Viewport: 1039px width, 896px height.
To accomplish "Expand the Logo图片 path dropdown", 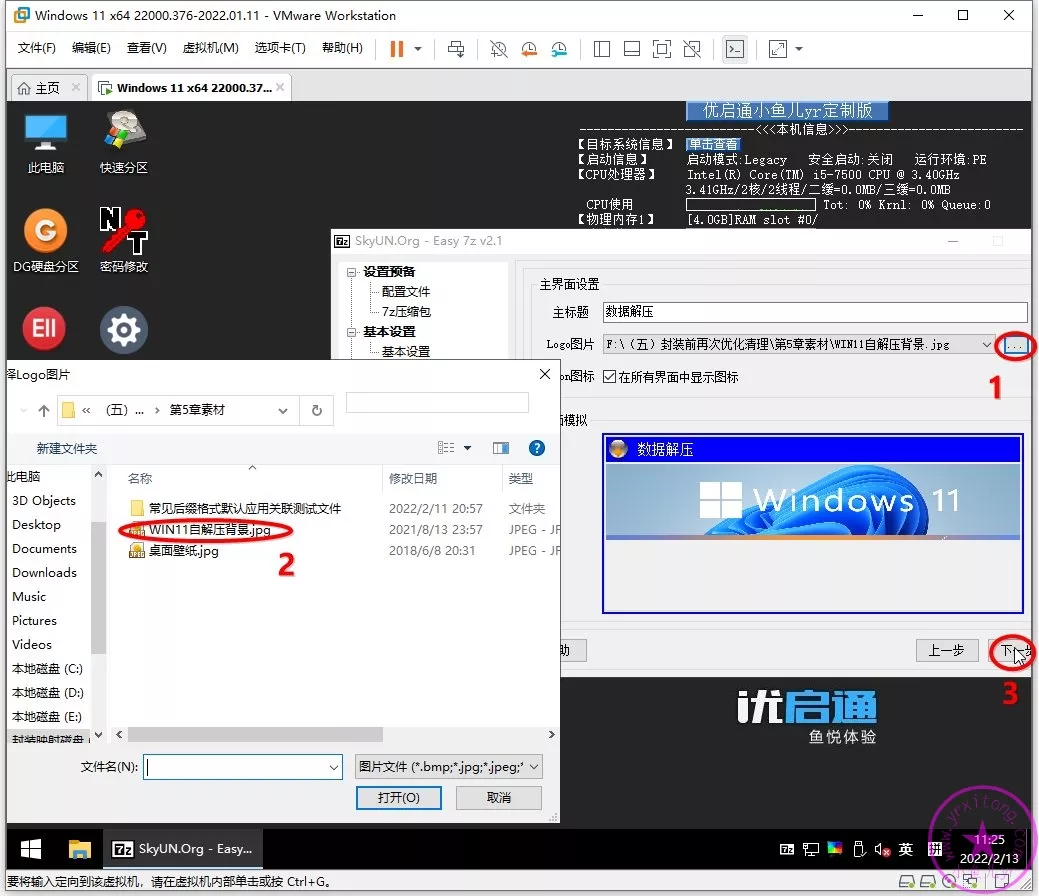I will [x=988, y=345].
